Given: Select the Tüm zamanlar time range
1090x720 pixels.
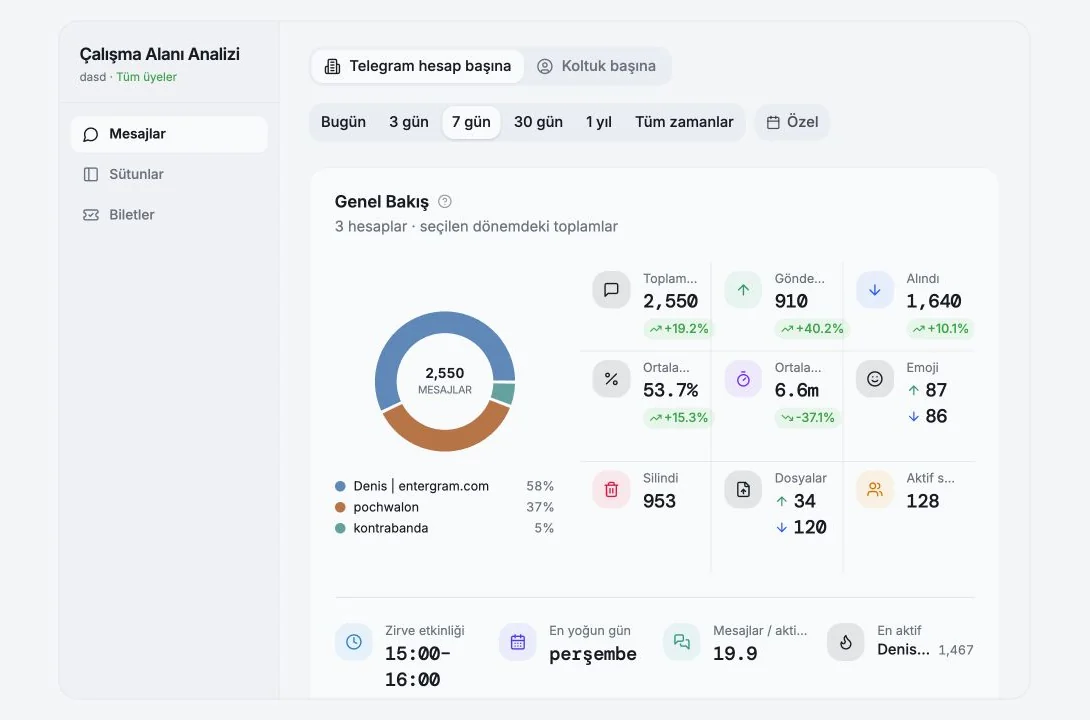Looking at the screenshot, I should point(684,122).
